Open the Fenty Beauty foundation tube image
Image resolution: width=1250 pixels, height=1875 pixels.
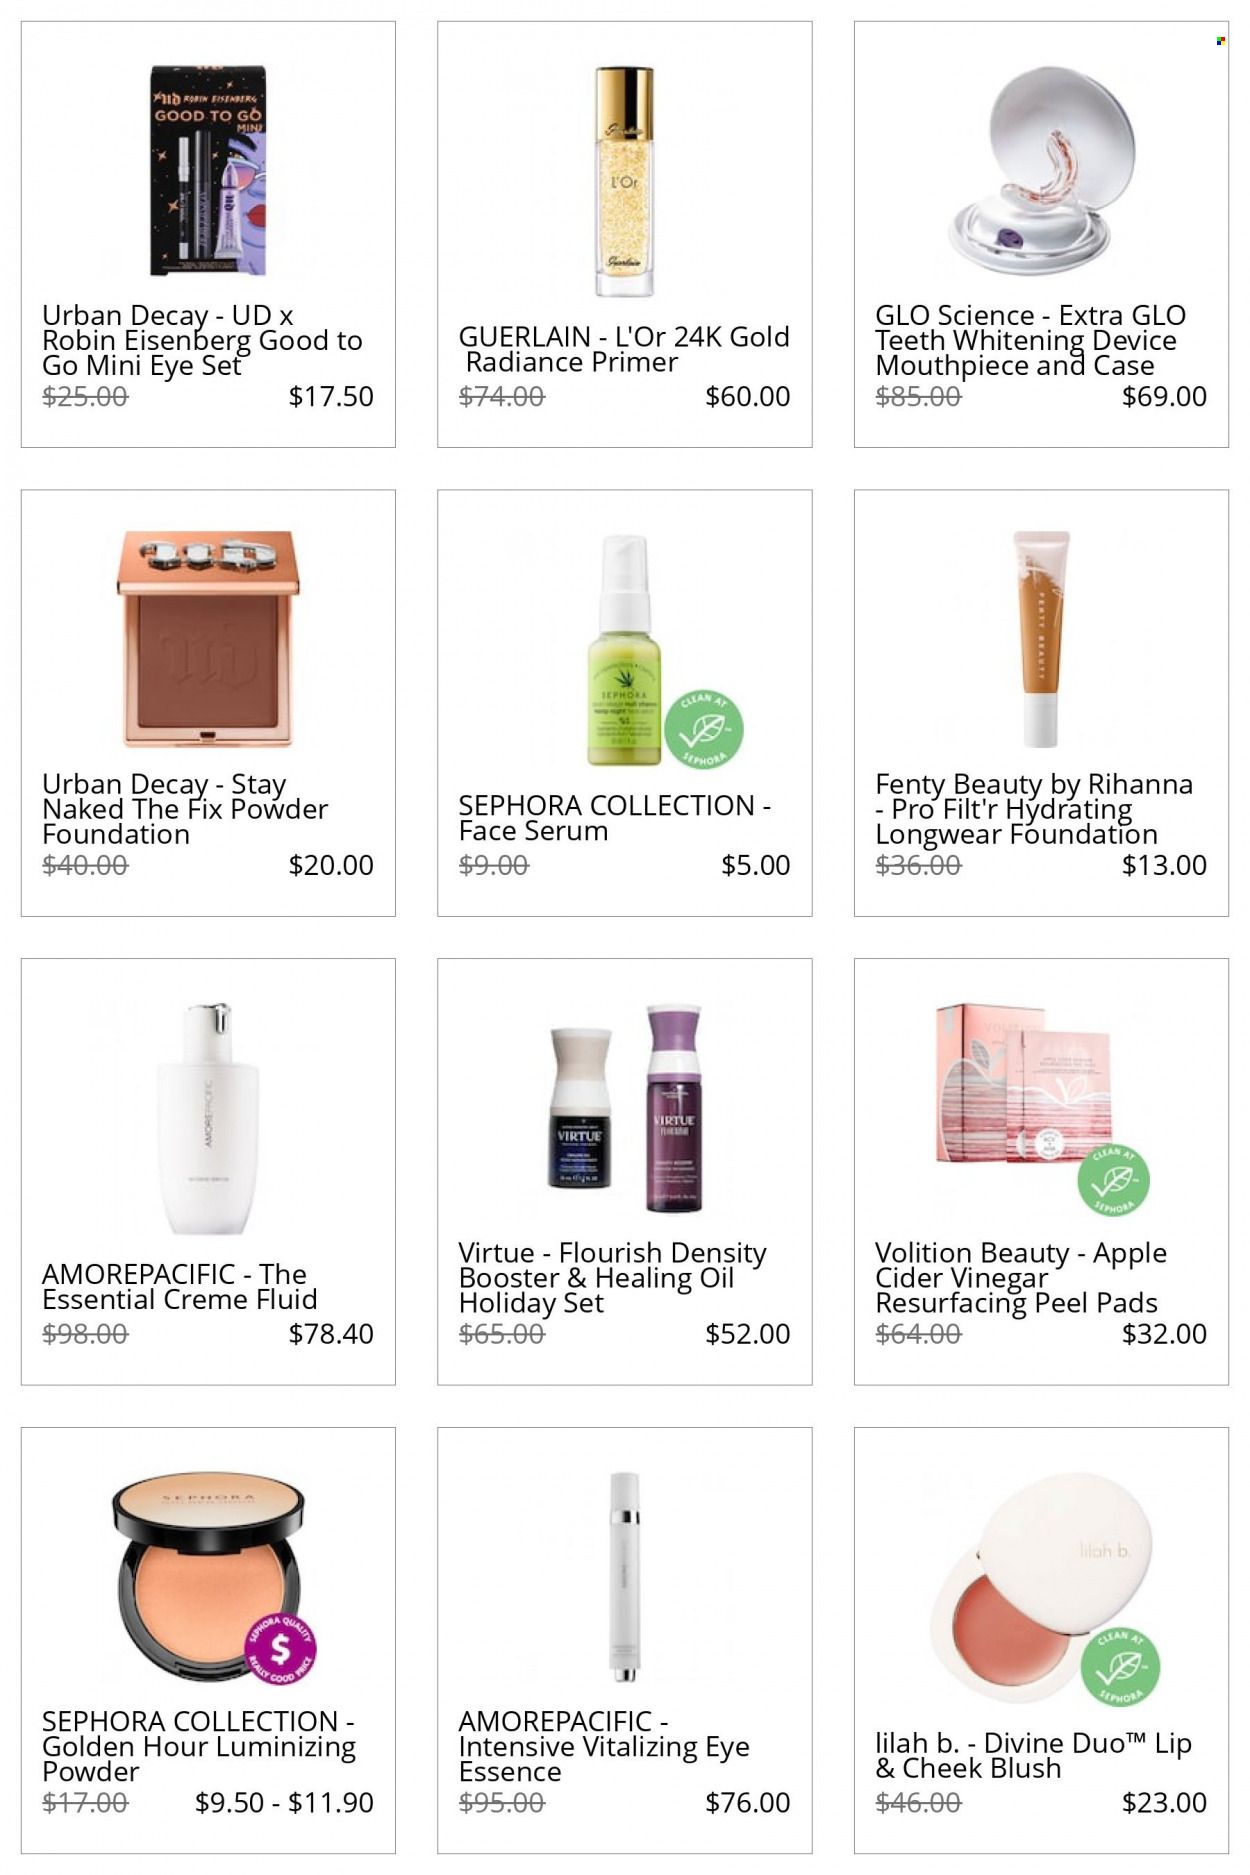tap(1041, 639)
